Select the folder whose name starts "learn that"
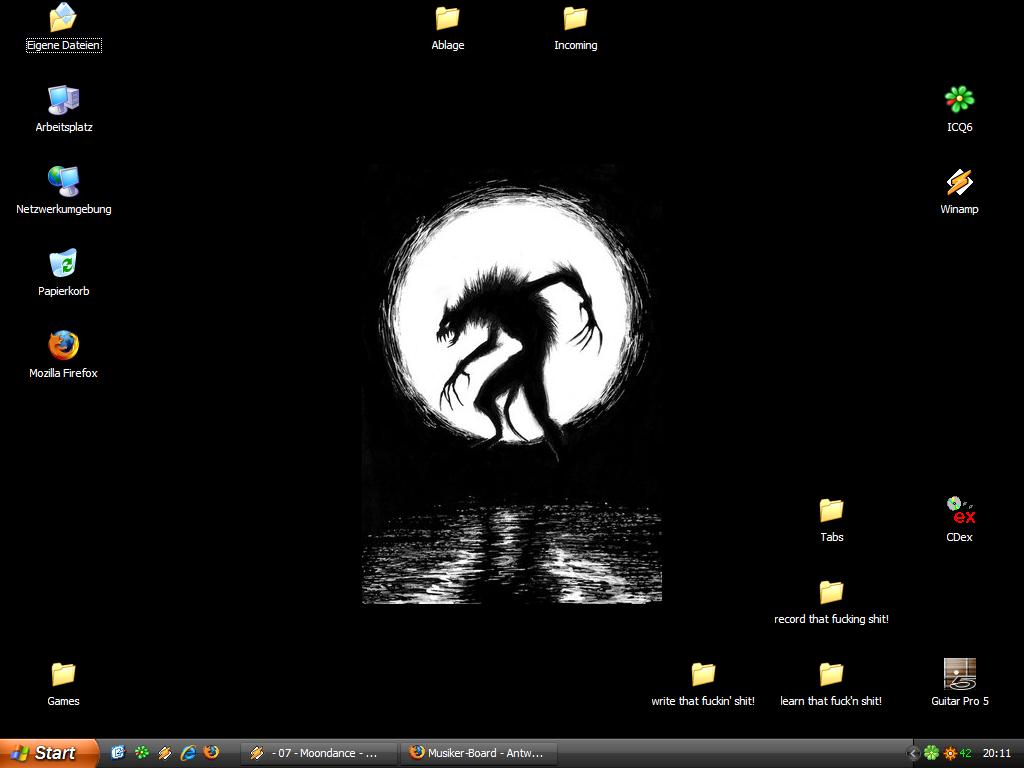Image resolution: width=1024 pixels, height=768 pixels. click(x=831, y=683)
